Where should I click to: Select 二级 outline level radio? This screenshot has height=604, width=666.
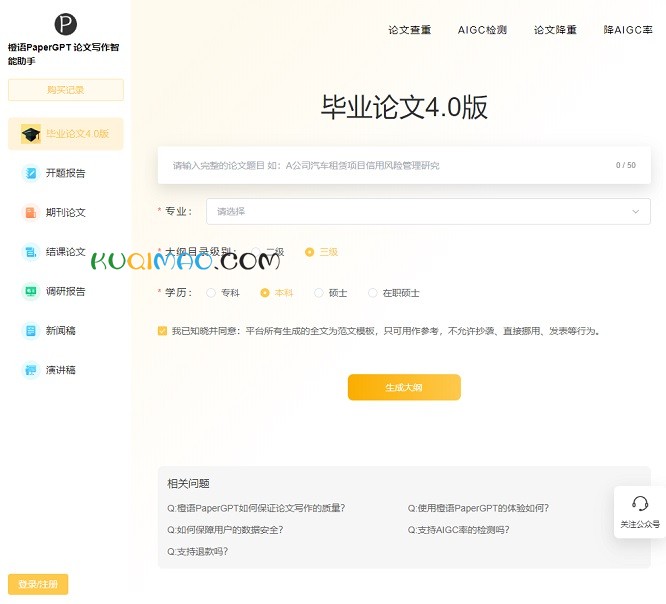coord(256,252)
